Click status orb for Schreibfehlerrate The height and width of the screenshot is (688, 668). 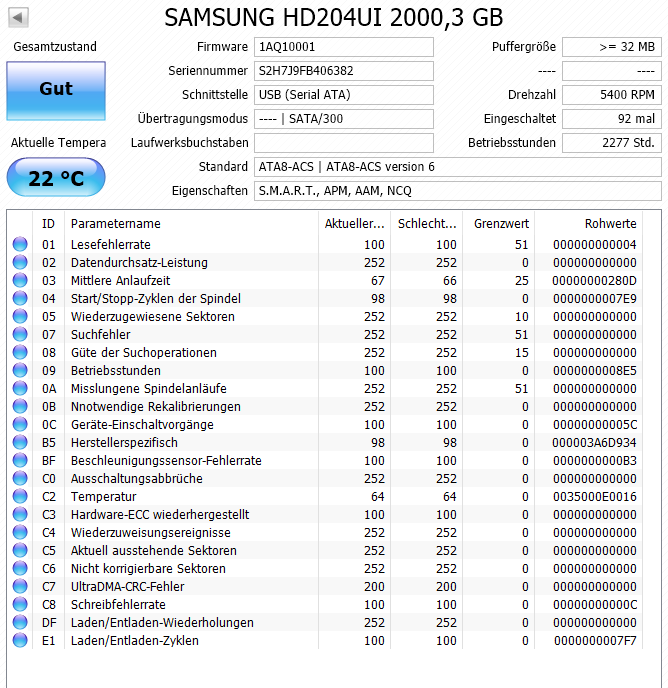coord(20,604)
